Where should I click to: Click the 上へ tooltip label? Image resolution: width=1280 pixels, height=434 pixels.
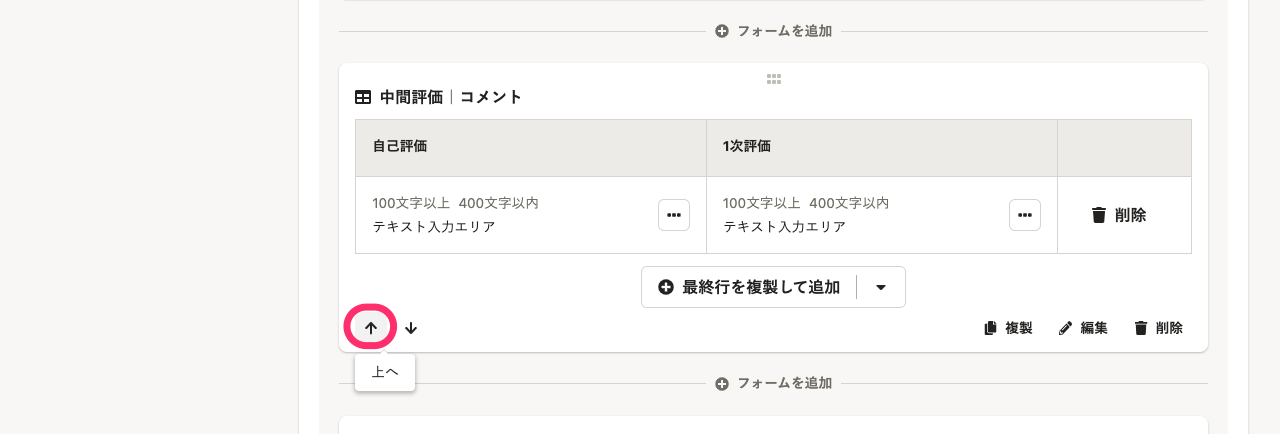click(385, 372)
